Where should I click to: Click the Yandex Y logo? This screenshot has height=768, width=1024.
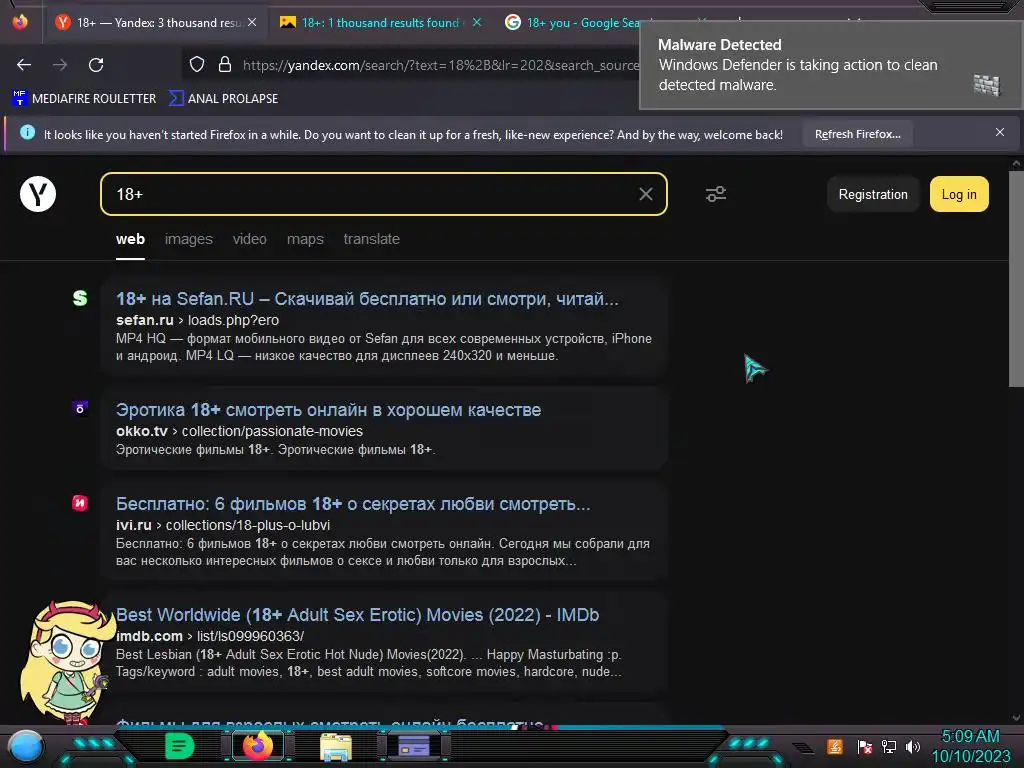click(x=38, y=194)
